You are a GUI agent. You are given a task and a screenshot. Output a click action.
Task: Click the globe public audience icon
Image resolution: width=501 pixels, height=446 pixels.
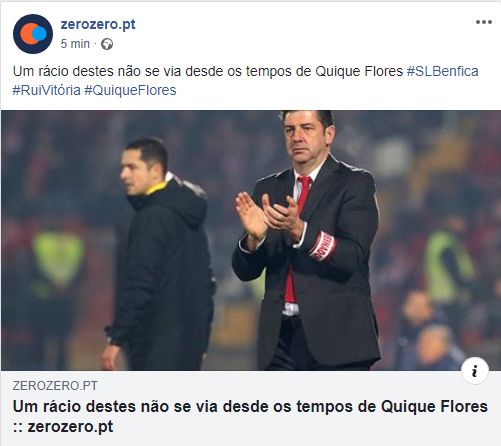(107, 44)
